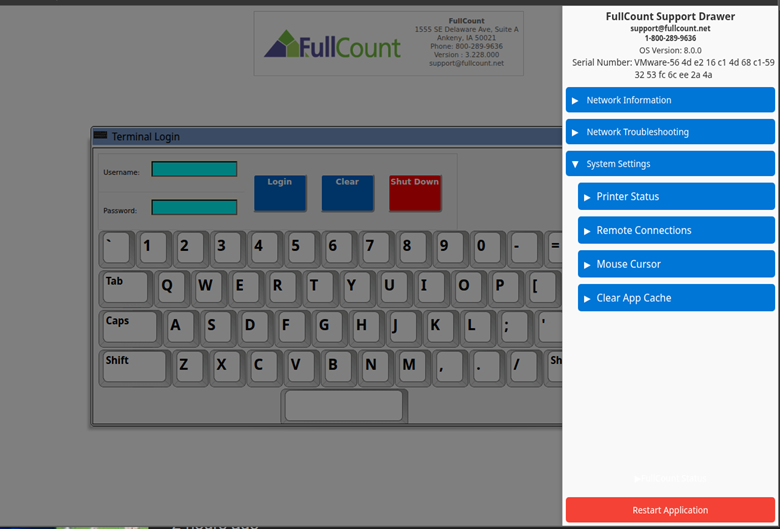
Task: Tap the U key
Action: [x=394, y=288]
